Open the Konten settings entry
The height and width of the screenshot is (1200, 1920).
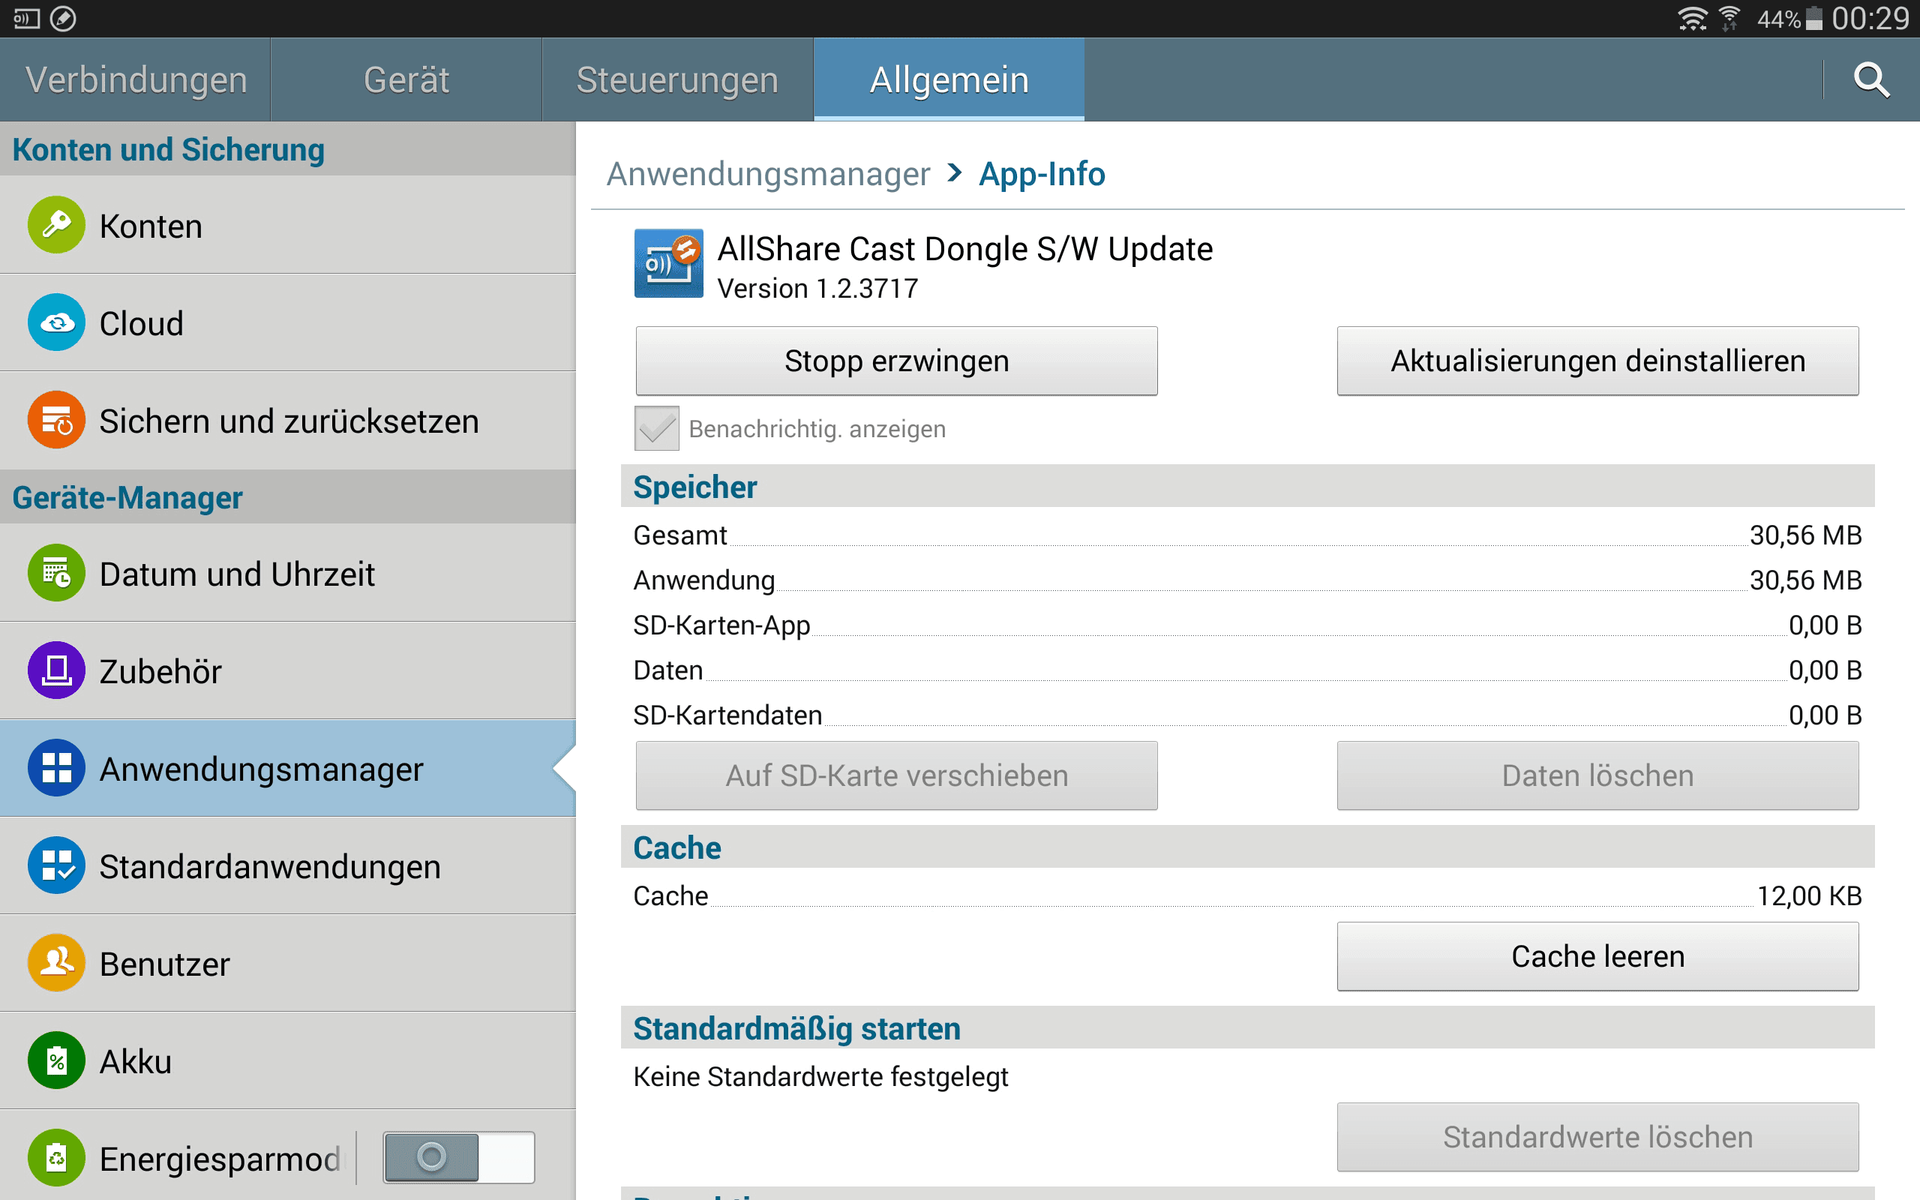(x=288, y=225)
